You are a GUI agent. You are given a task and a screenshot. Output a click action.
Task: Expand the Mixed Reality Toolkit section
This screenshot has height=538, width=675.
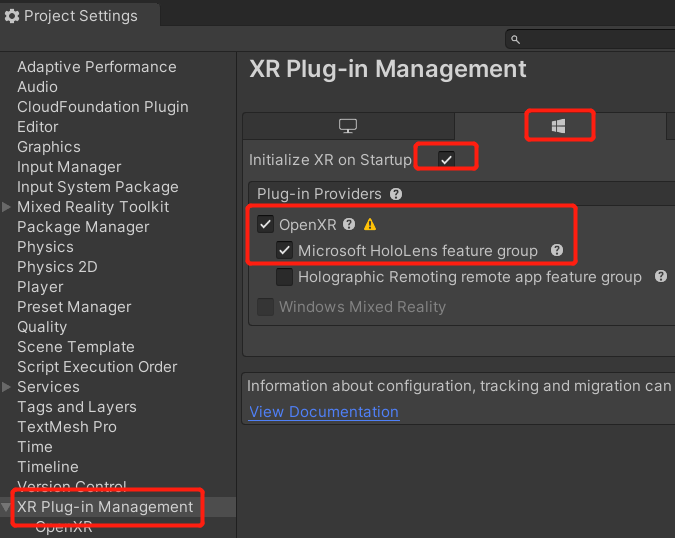coord(8,207)
